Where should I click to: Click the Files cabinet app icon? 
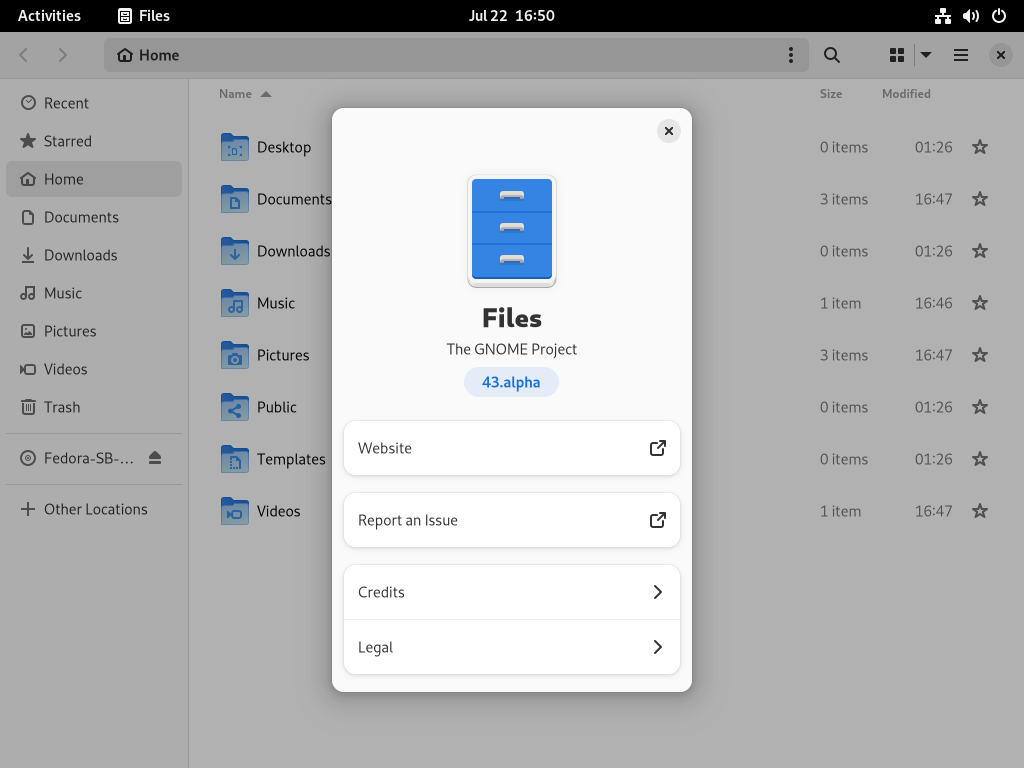pos(512,231)
